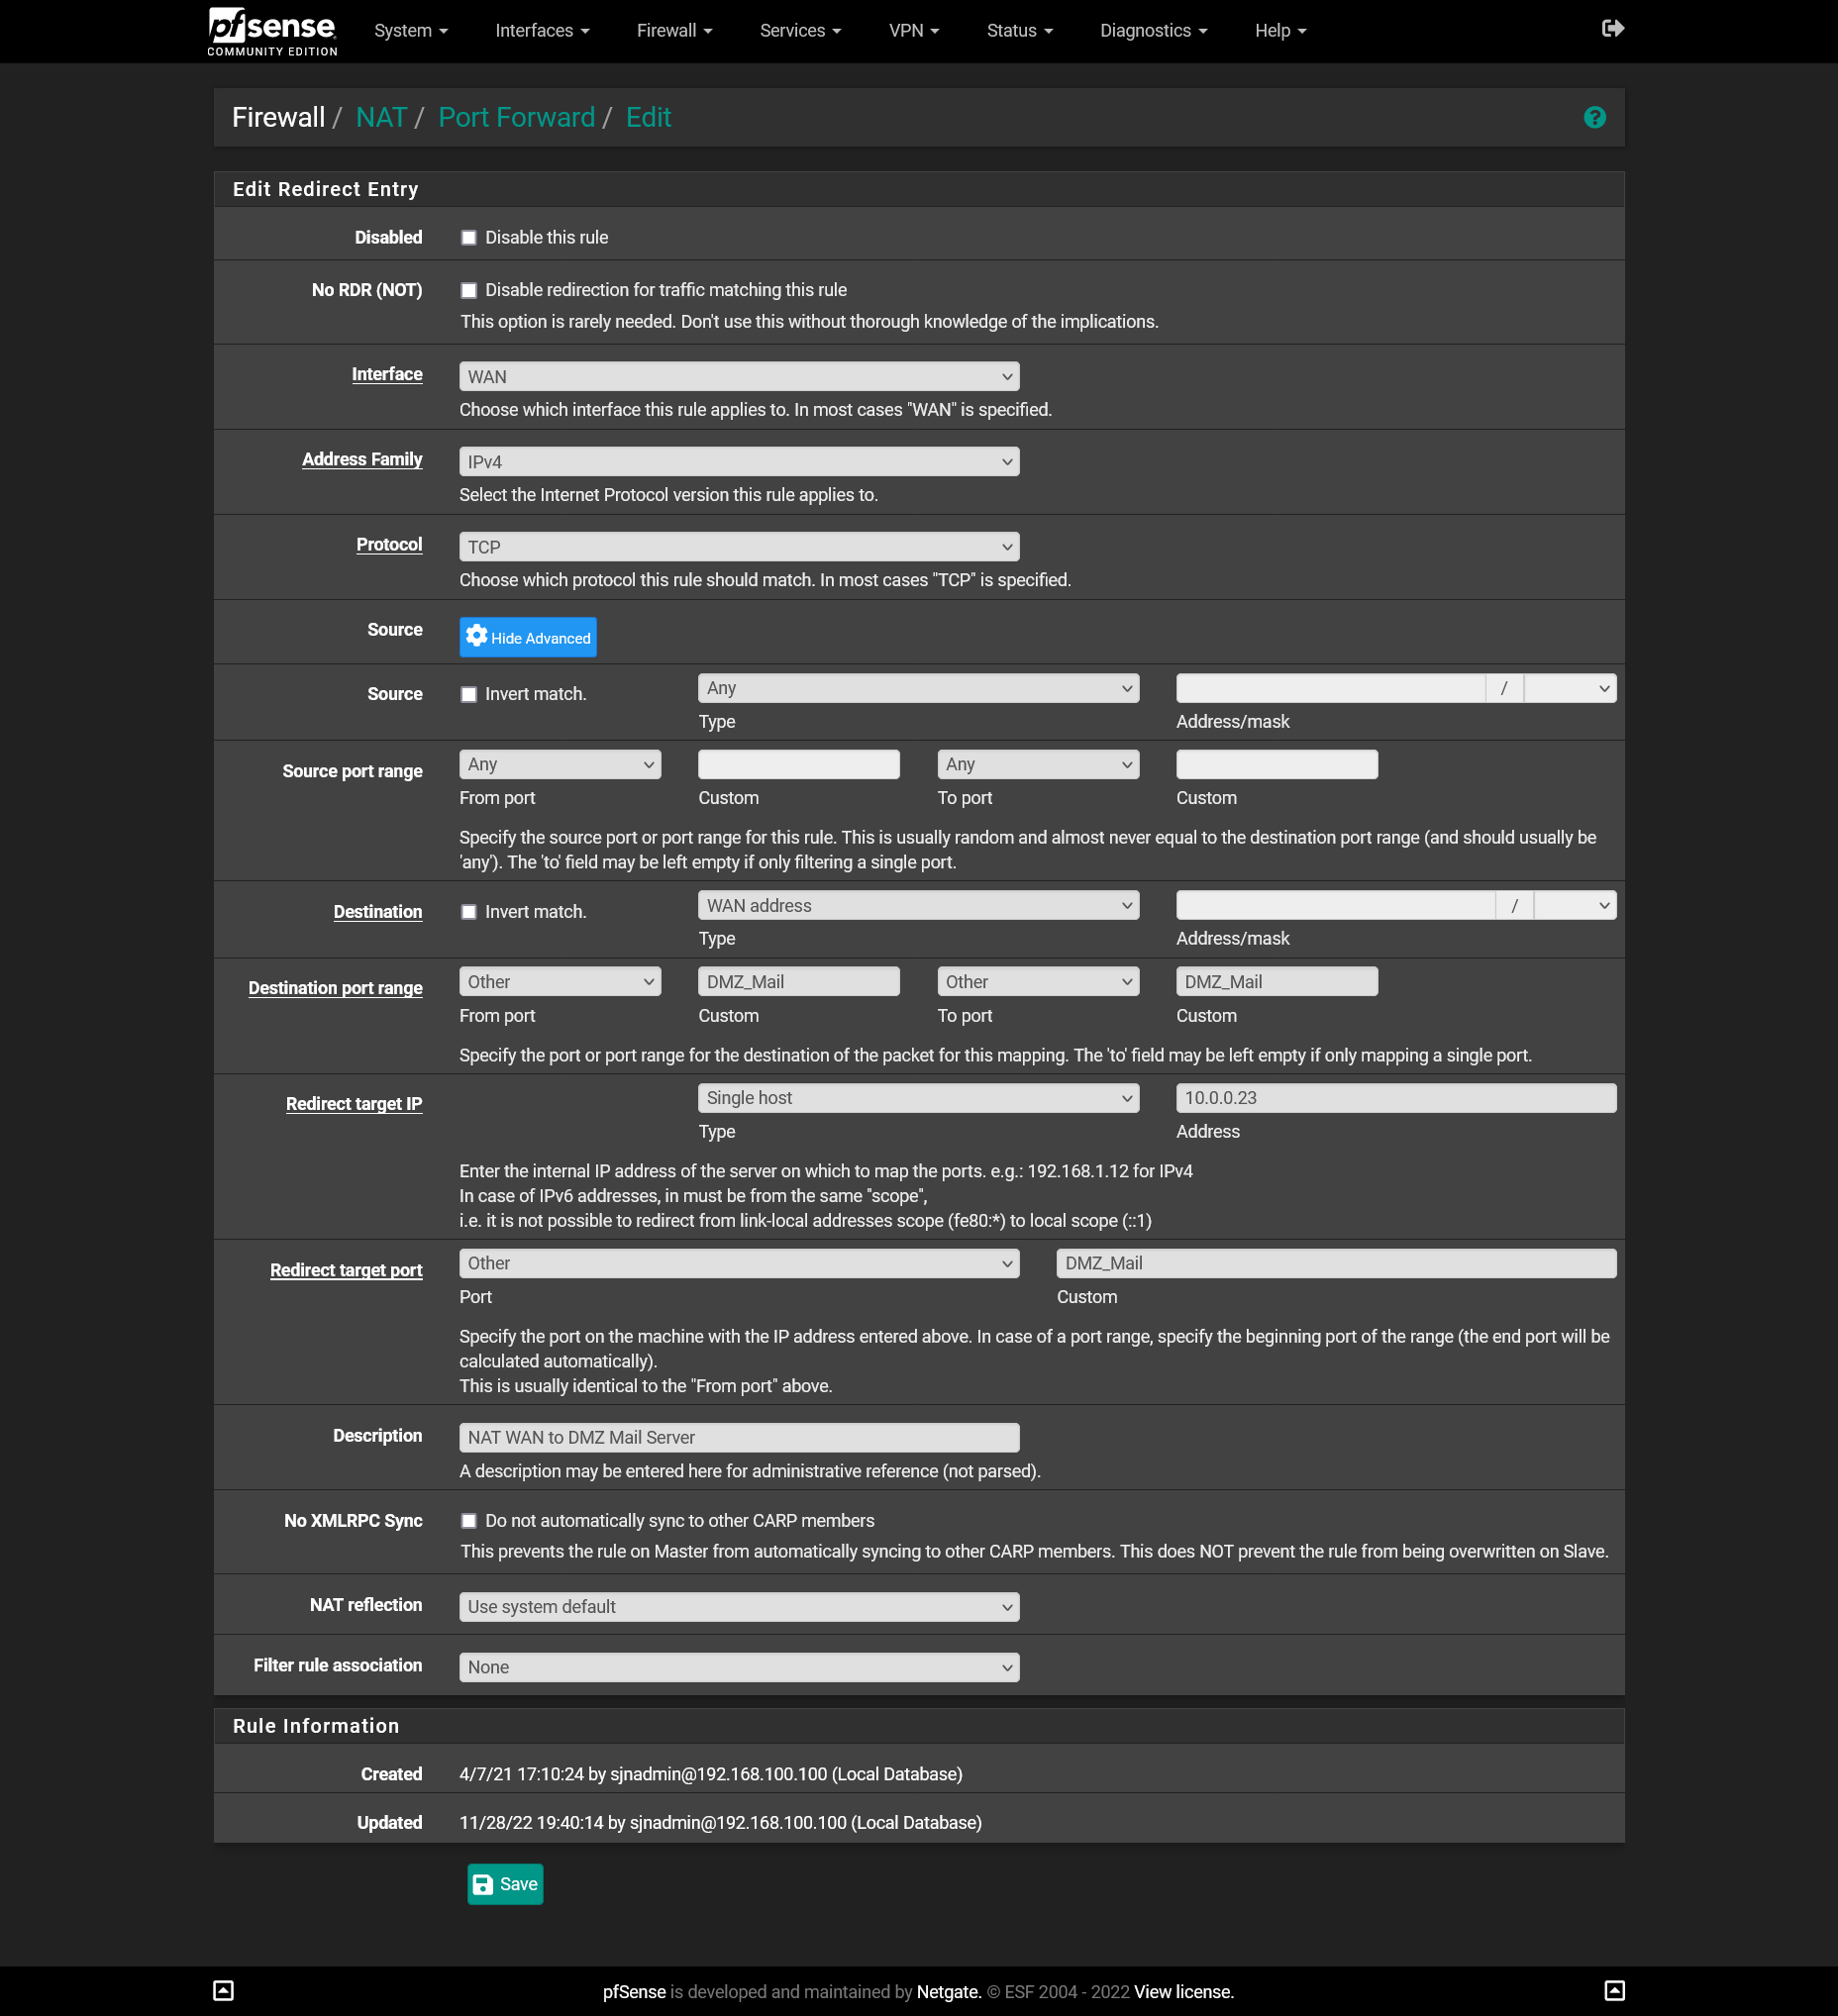This screenshot has height=2016, width=1838.
Task: Open Filter rule association None dropdown
Action: coord(739,1667)
